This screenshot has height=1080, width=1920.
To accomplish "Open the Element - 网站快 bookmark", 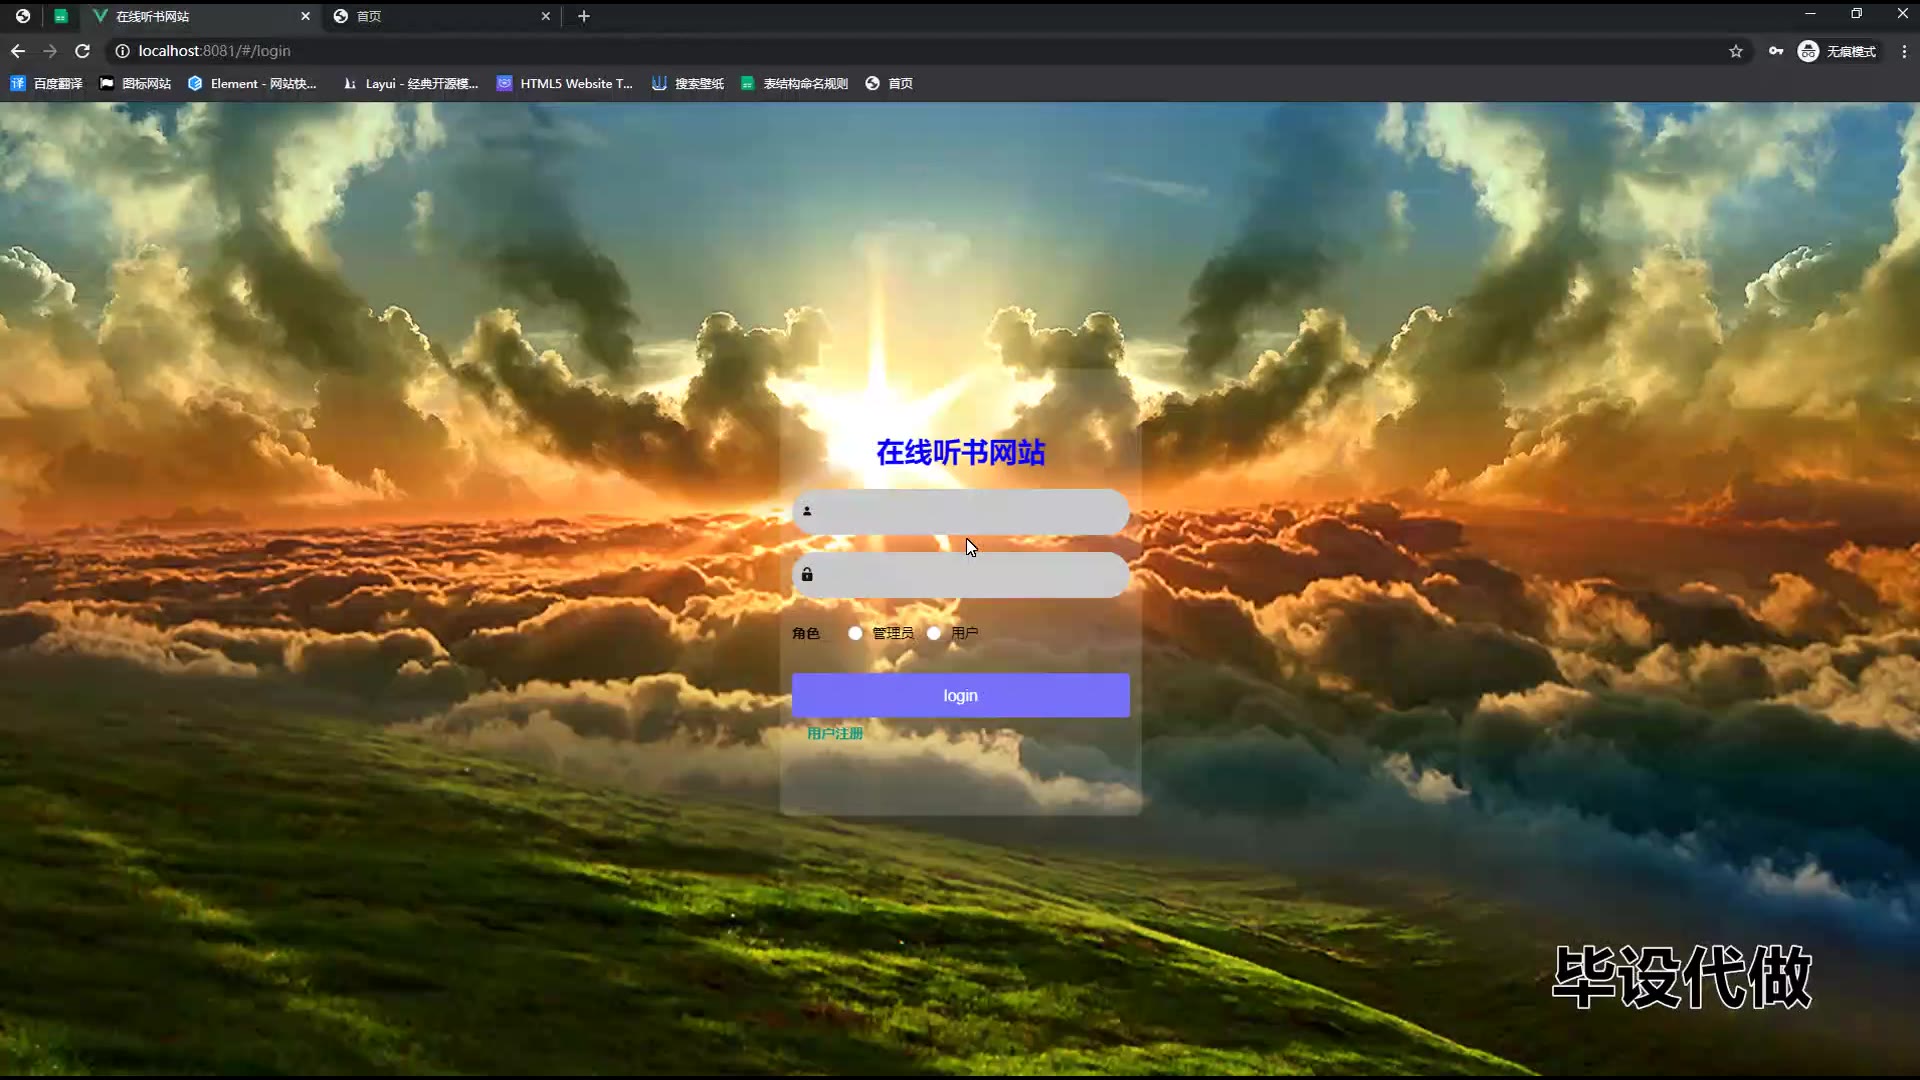I will pyautogui.click(x=253, y=84).
